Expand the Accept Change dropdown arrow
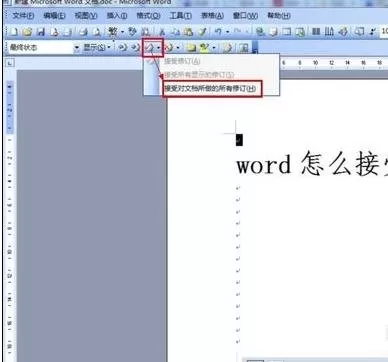388x362 pixels. [x=159, y=48]
